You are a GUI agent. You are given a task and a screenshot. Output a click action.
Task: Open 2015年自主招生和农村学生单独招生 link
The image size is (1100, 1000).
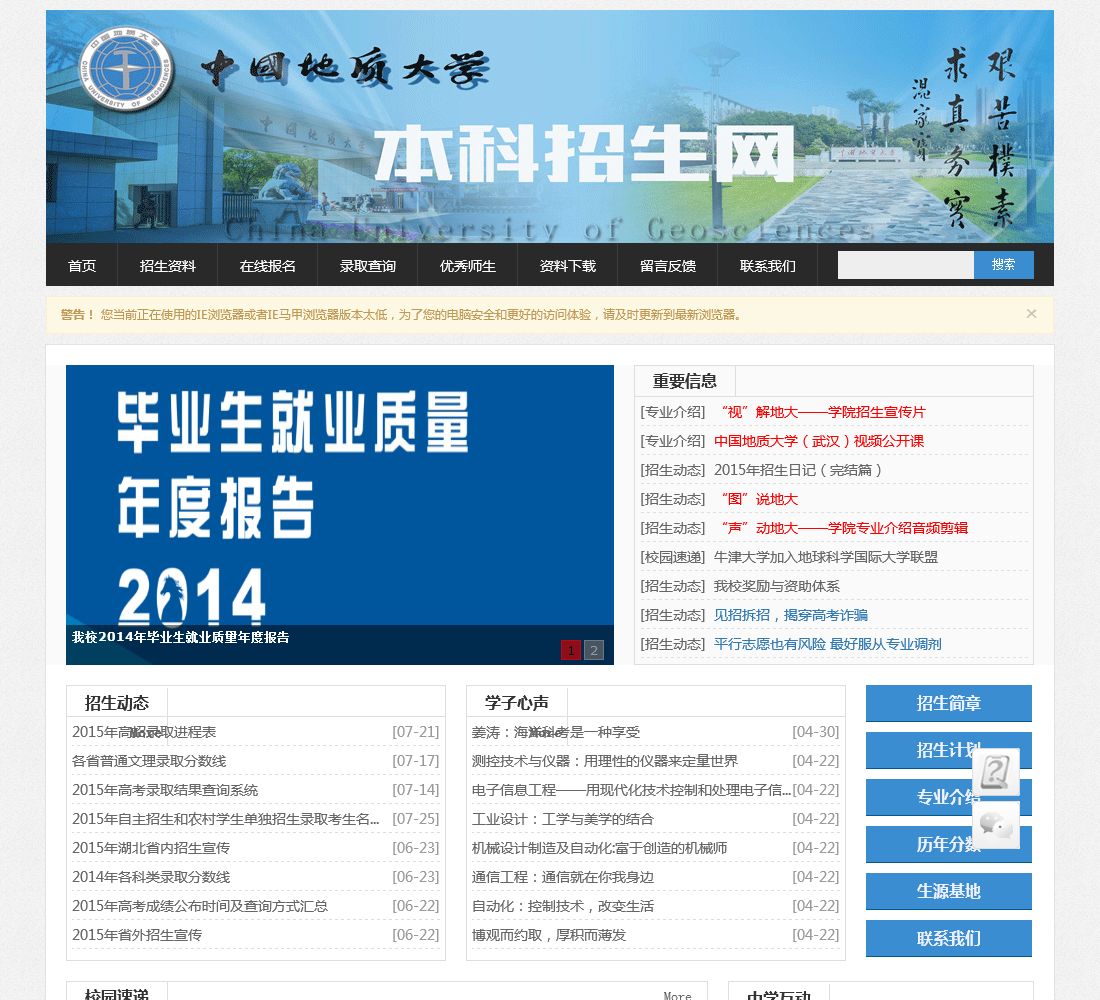pyautogui.click(x=225, y=819)
